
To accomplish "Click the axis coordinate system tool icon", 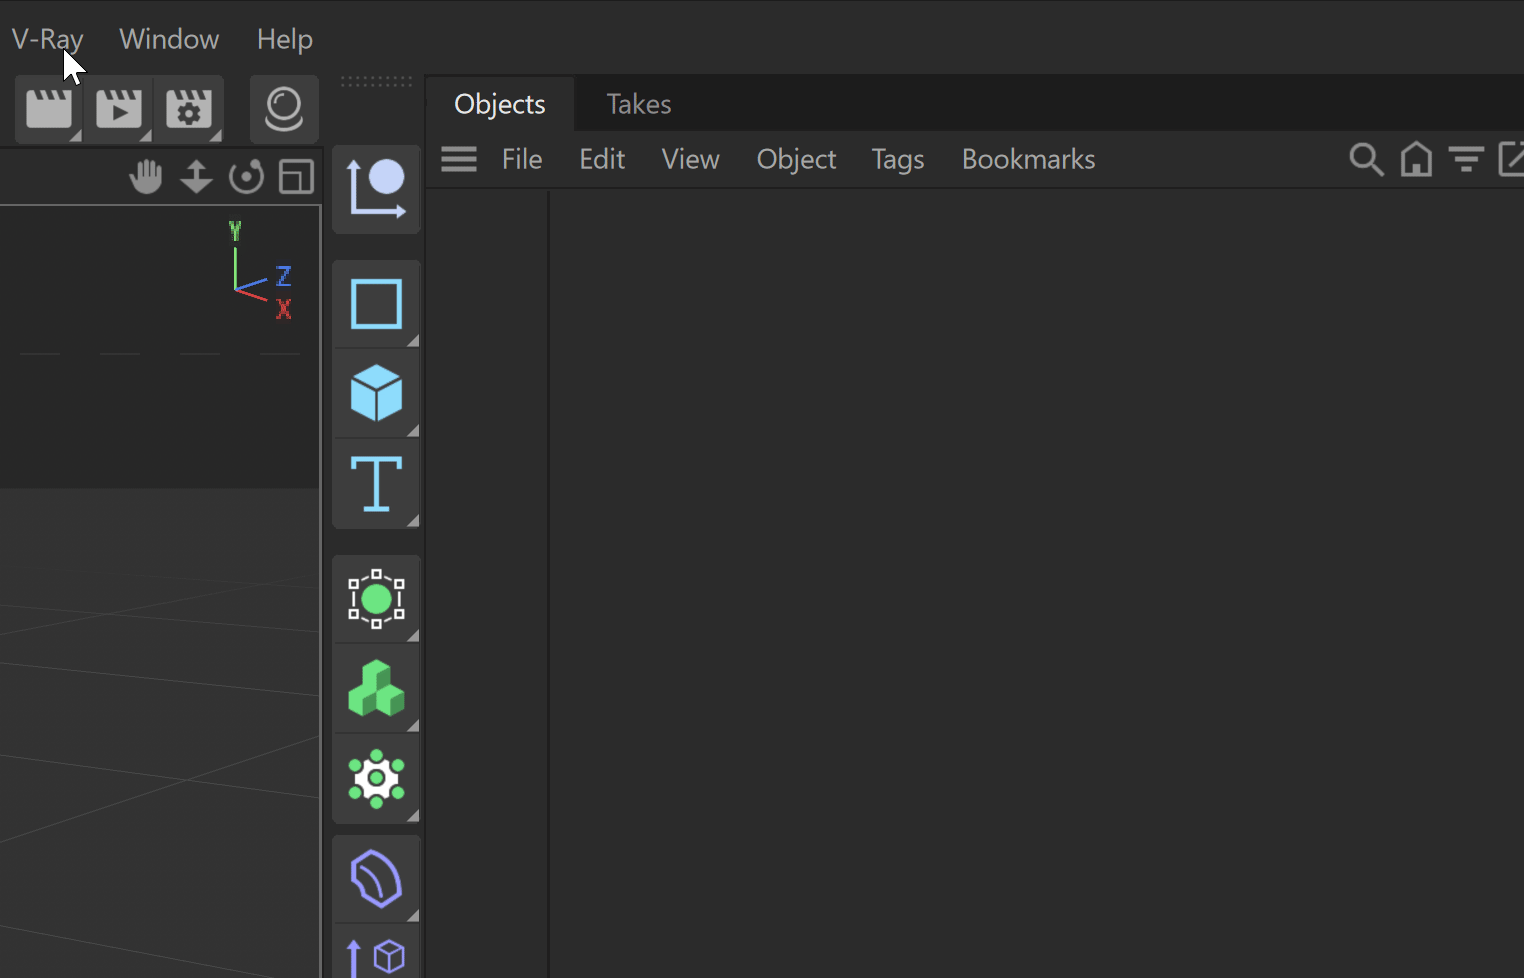I will 376,189.
